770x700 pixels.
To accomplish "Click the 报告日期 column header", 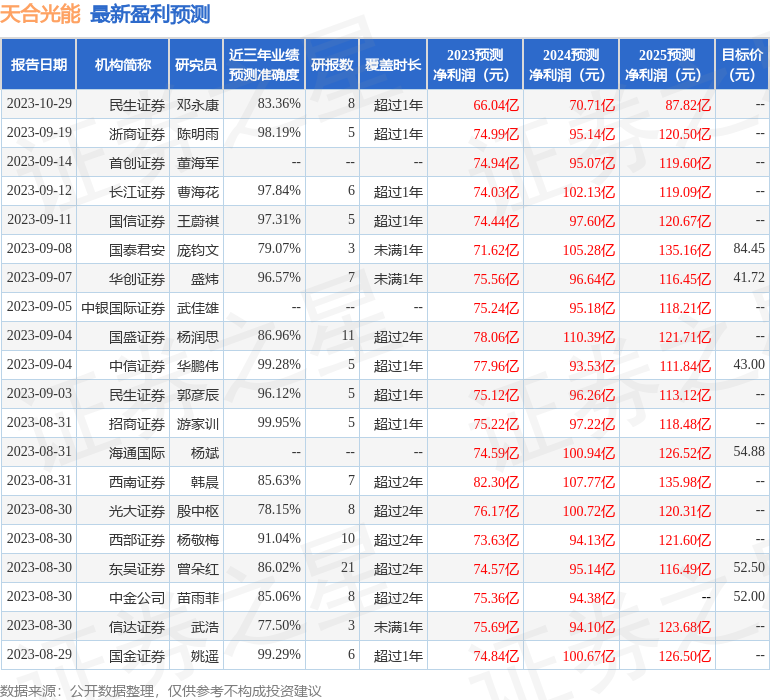I will [x=39, y=64].
